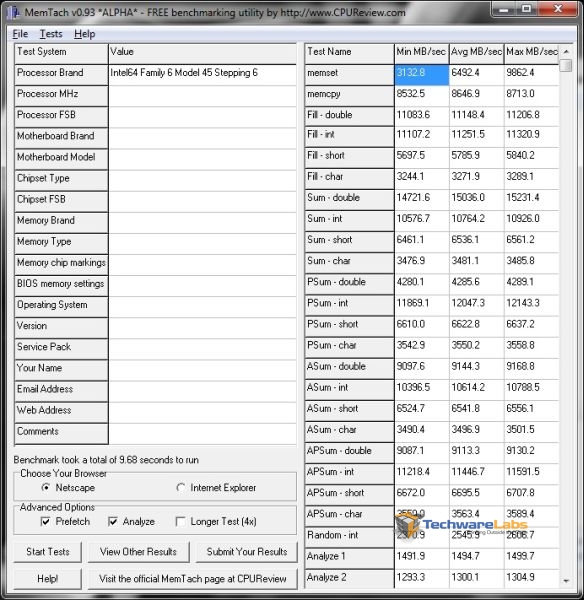Select the 'Analyze 1' row name
Screen dimensions: 584x600
tap(349, 558)
